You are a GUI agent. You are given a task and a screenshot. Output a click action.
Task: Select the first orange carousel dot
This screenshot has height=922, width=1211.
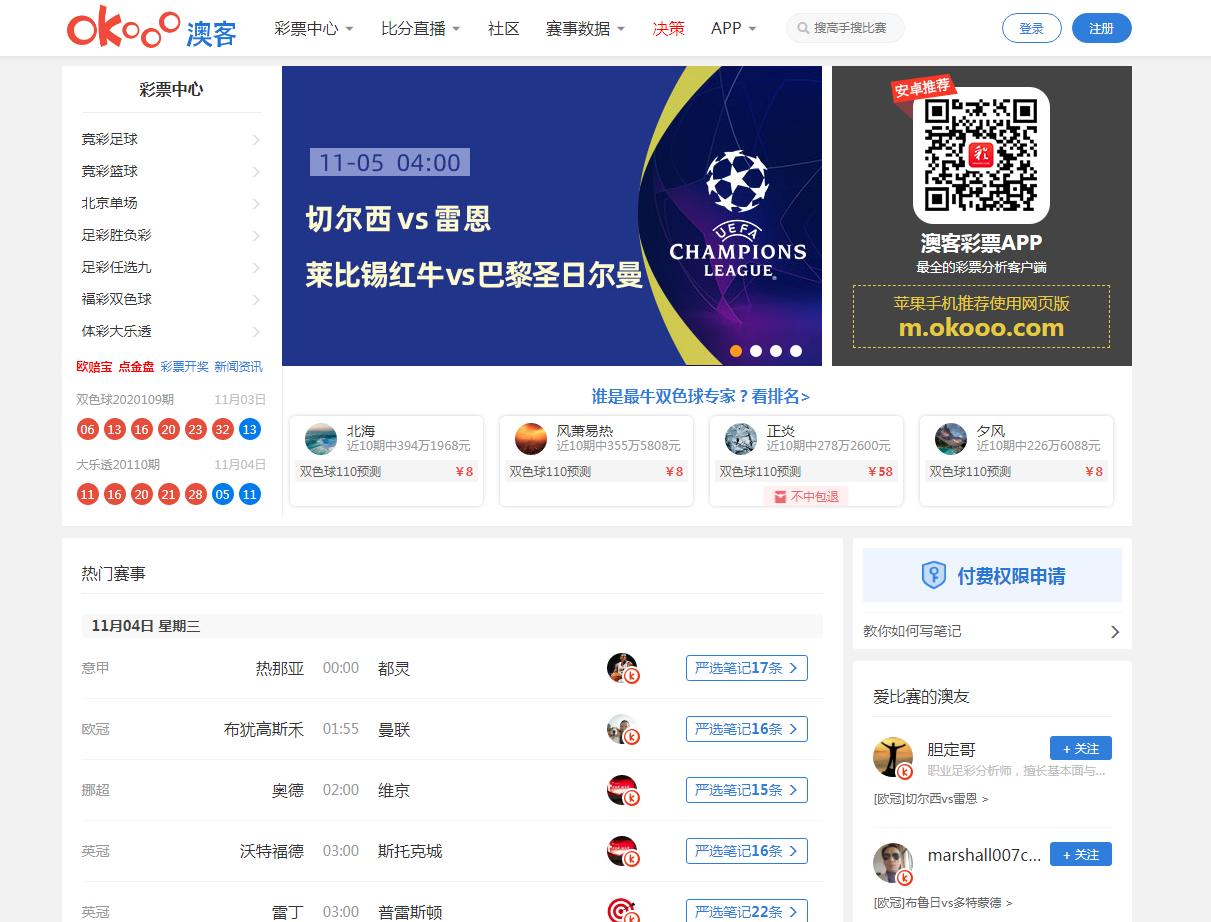pos(736,351)
